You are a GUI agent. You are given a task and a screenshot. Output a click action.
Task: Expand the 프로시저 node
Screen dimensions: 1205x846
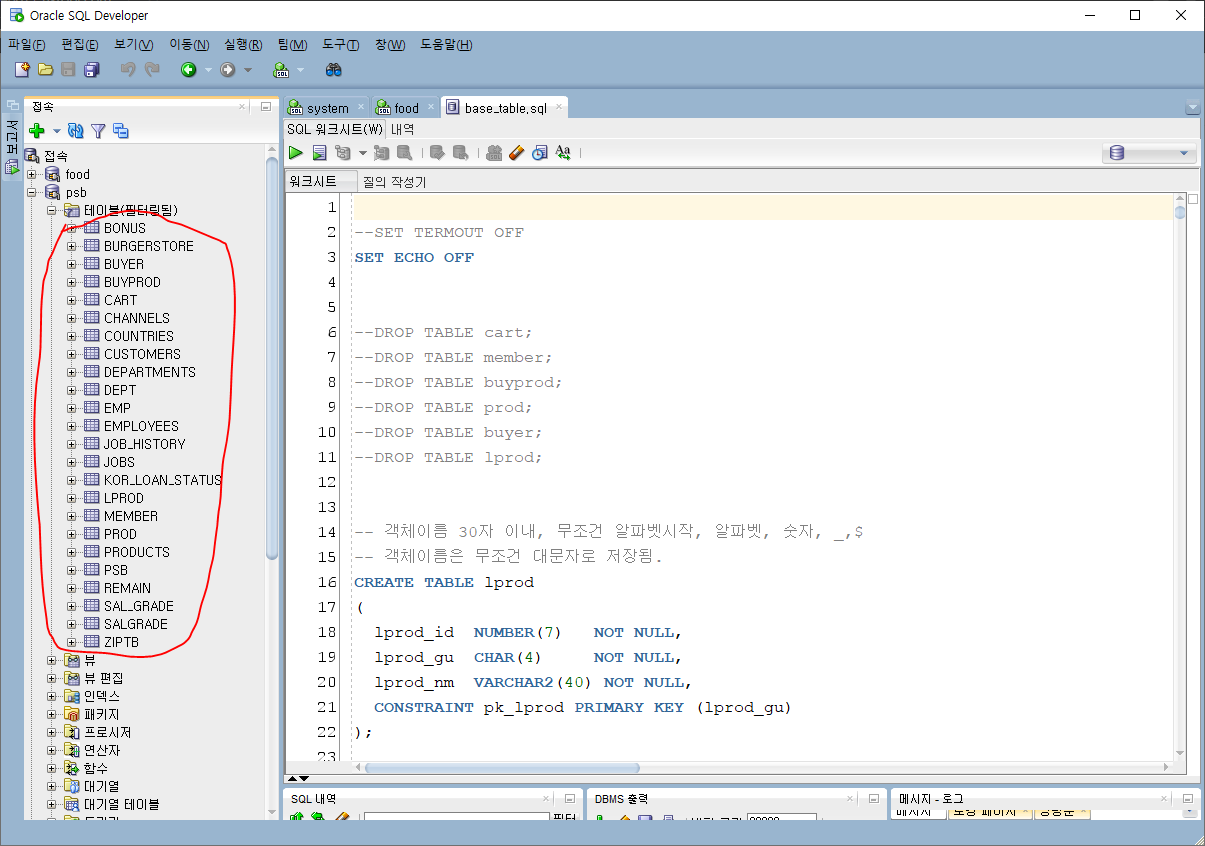coord(52,732)
